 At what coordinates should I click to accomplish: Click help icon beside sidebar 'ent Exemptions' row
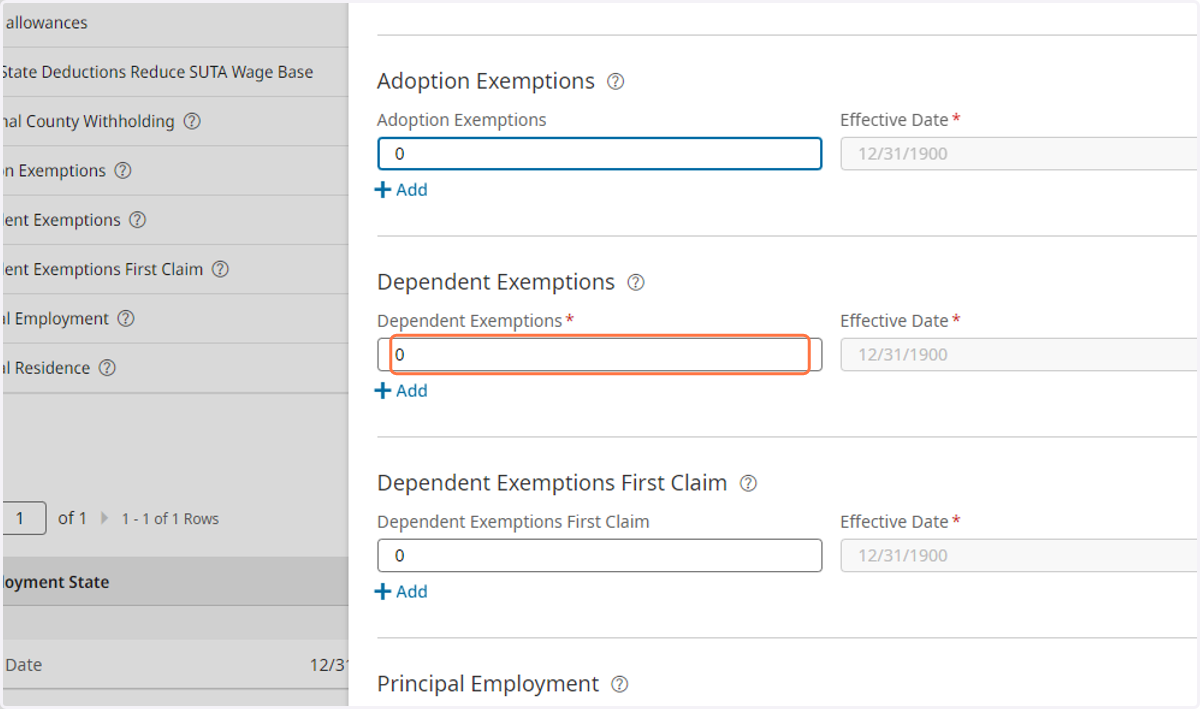coord(138,220)
